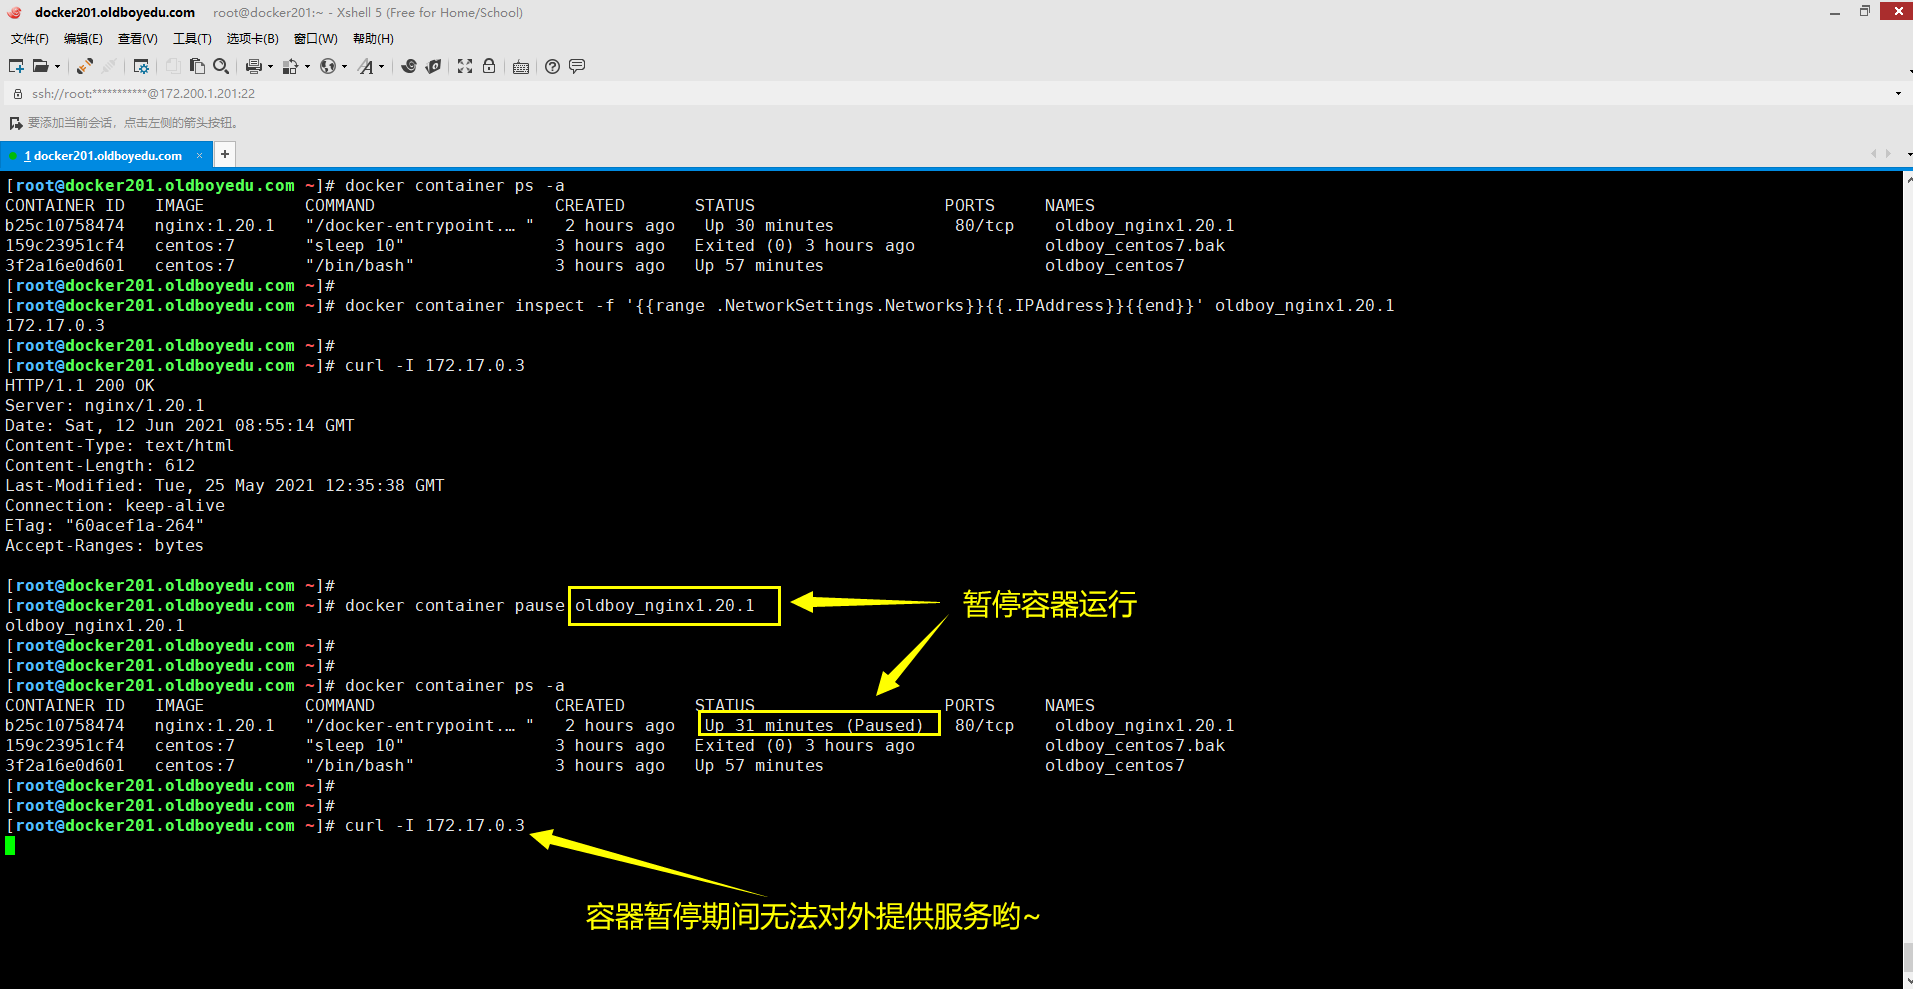Toggle full screen mode icon

[x=465, y=66]
